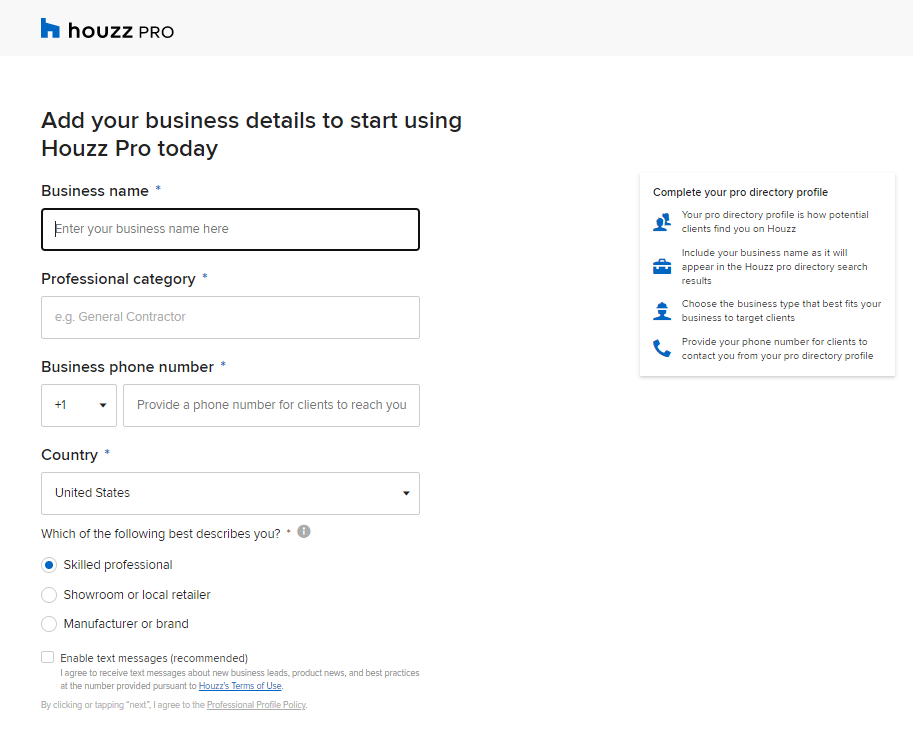Open the Professional Profile Policy link
The height and width of the screenshot is (743, 913).
point(256,705)
